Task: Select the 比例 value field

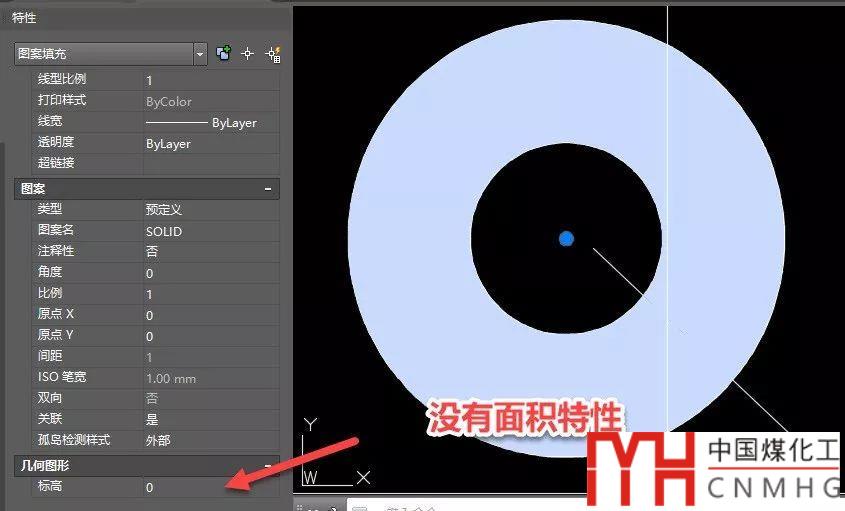Action: point(211,294)
